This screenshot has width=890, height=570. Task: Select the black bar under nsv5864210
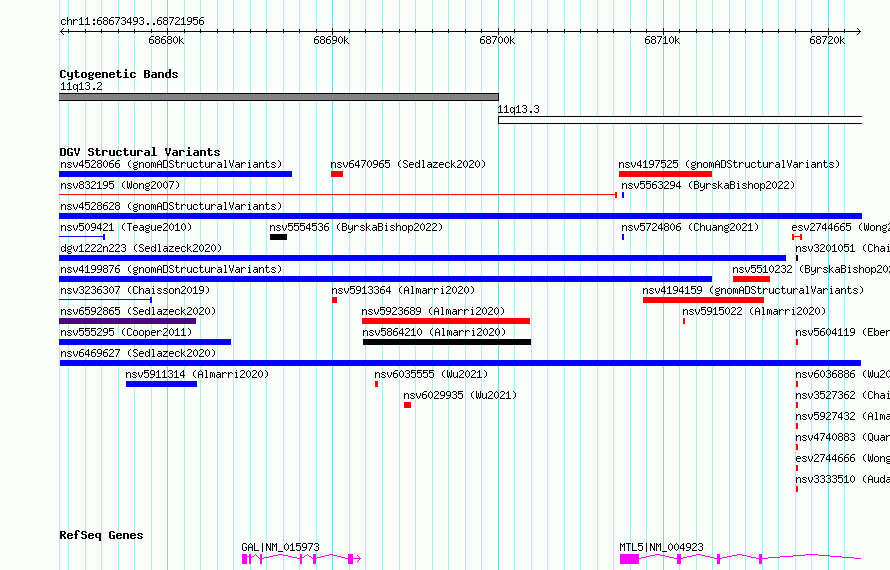(x=447, y=342)
